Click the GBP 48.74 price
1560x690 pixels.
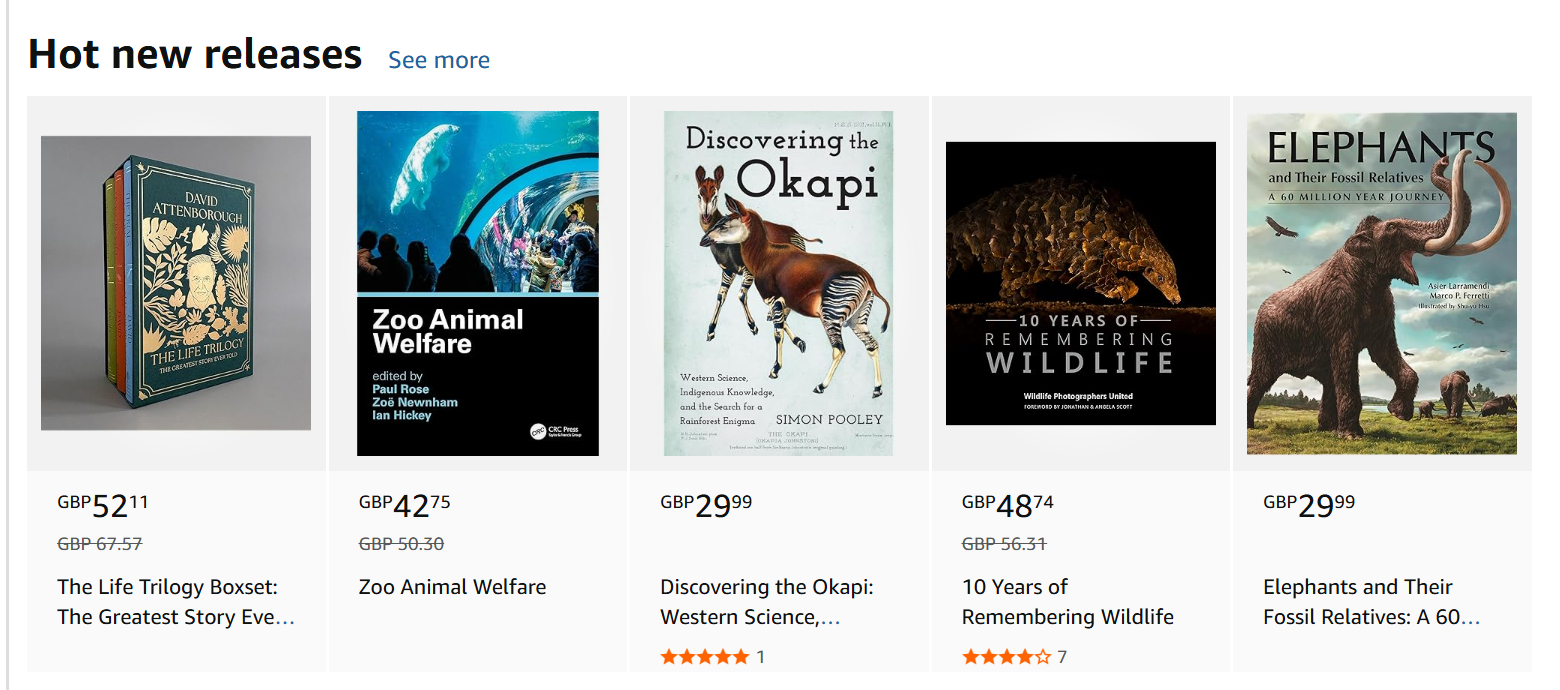click(x=1008, y=506)
